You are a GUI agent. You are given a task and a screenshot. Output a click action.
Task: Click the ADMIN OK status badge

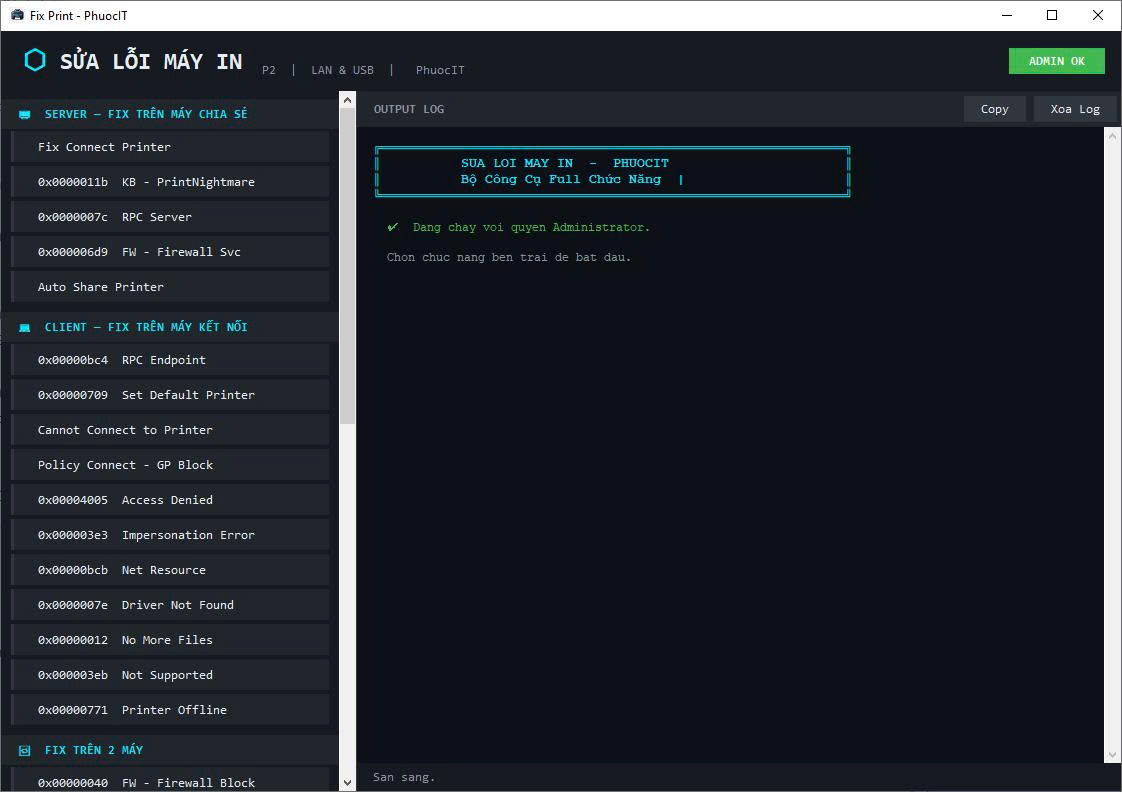(1056, 61)
